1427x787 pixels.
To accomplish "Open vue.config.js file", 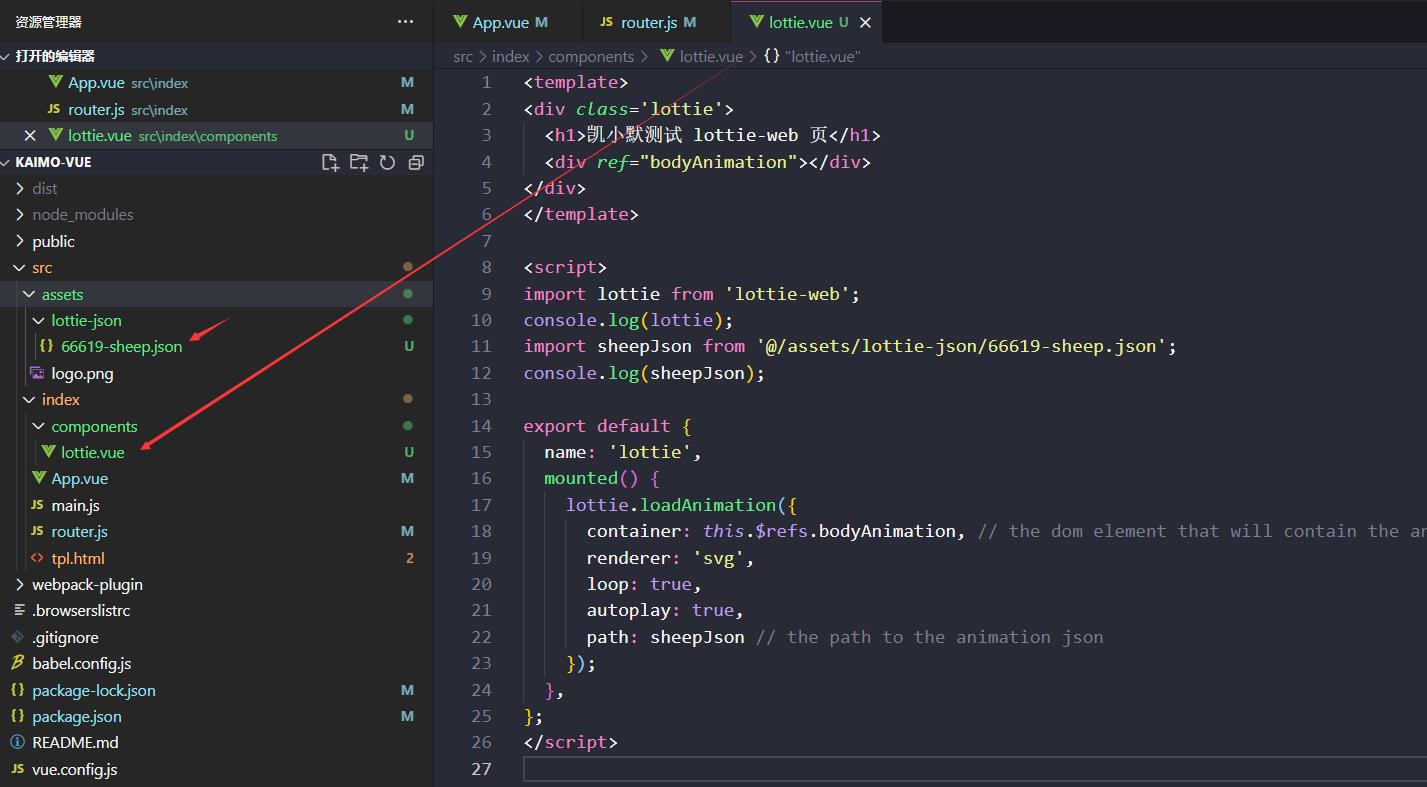I will point(216,769).
